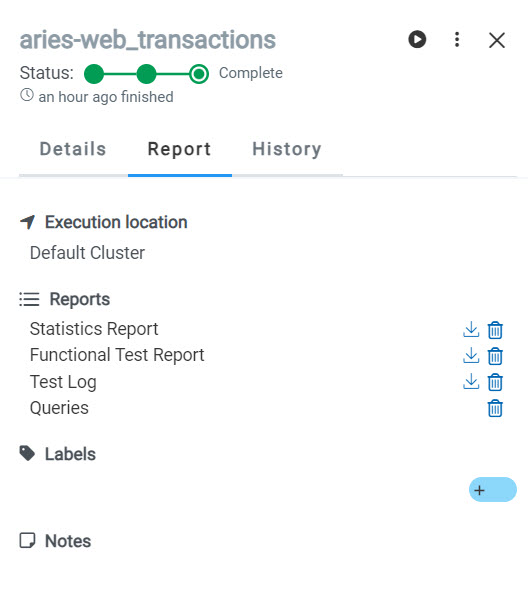Click the Labels tag icon
Viewport: 528px width, 607px height.
[x=27, y=453]
